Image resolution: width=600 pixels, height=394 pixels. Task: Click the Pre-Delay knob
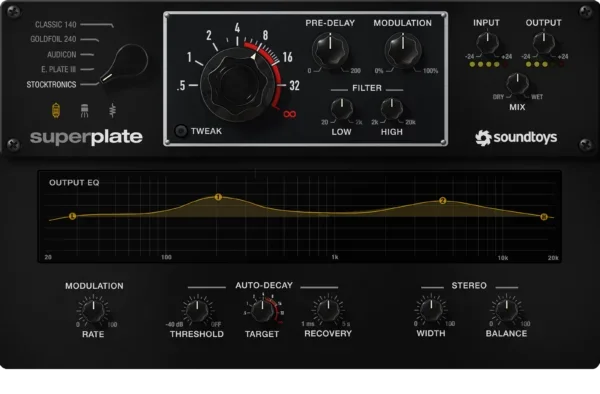(330, 50)
